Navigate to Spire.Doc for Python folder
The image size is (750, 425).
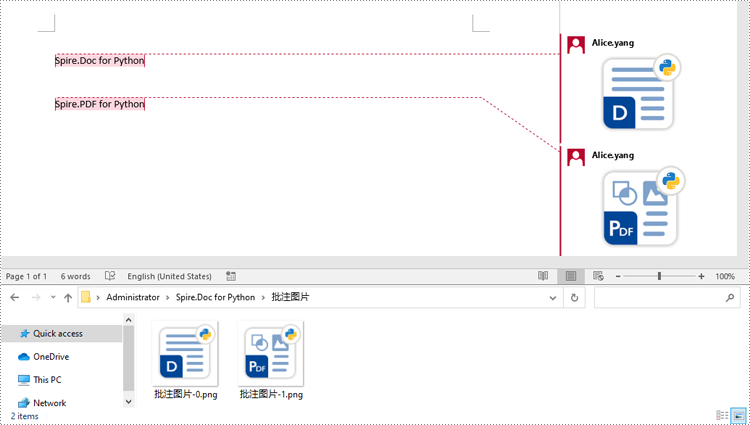[215, 297]
